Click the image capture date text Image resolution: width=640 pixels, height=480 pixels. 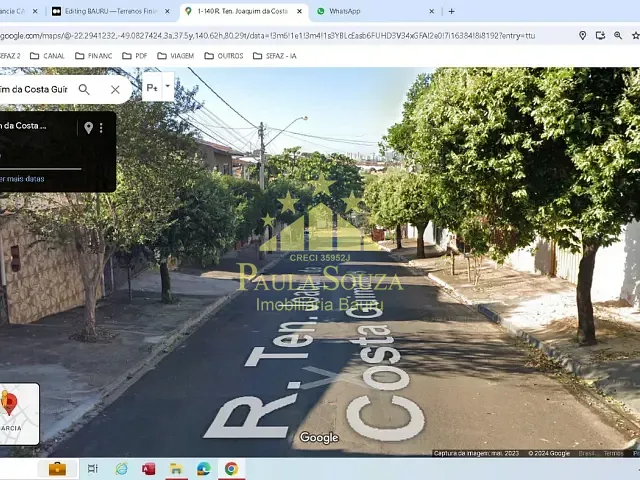tap(476, 453)
